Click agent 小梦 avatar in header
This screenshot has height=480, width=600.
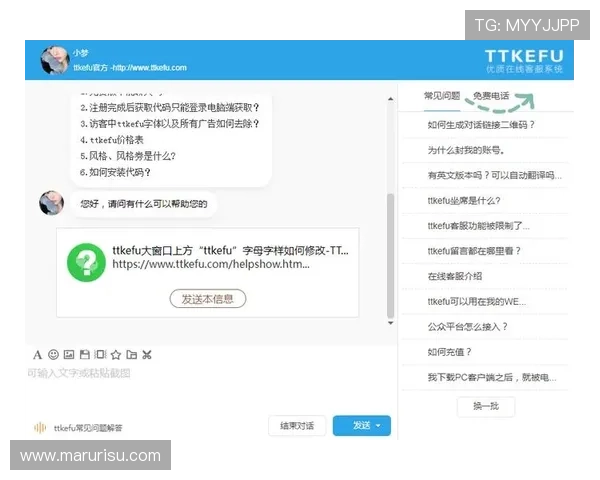coord(55,60)
